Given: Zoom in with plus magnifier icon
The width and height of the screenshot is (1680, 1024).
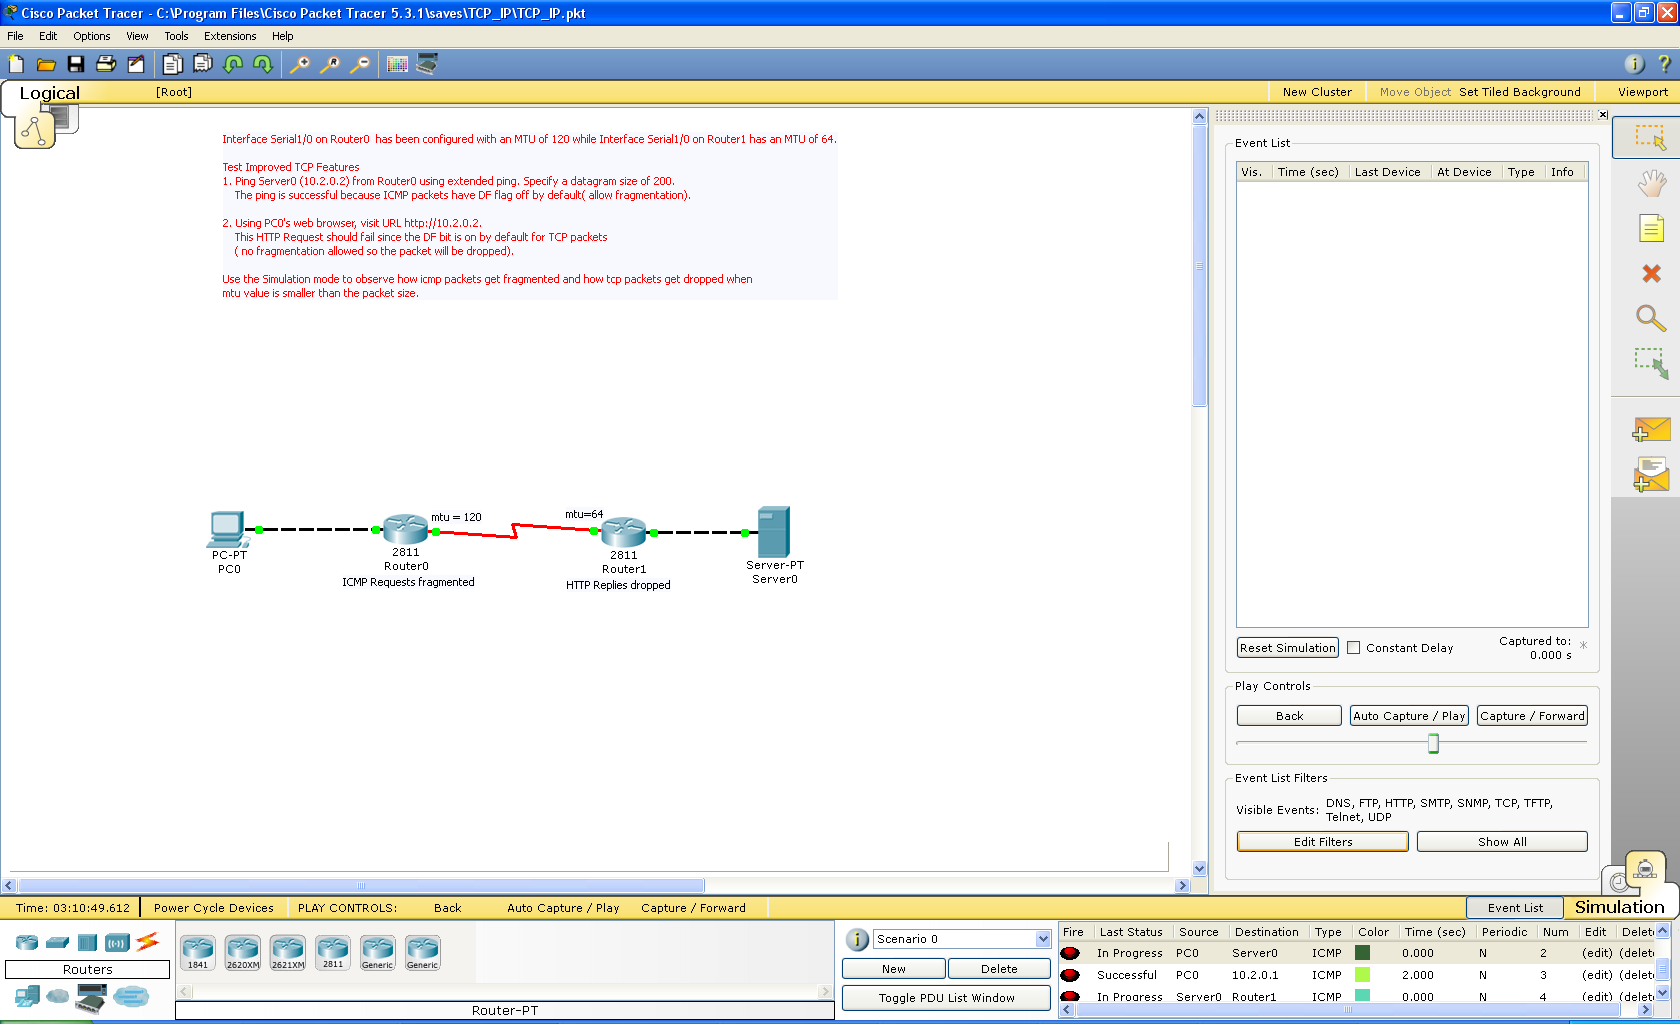Looking at the screenshot, I should point(299,64).
